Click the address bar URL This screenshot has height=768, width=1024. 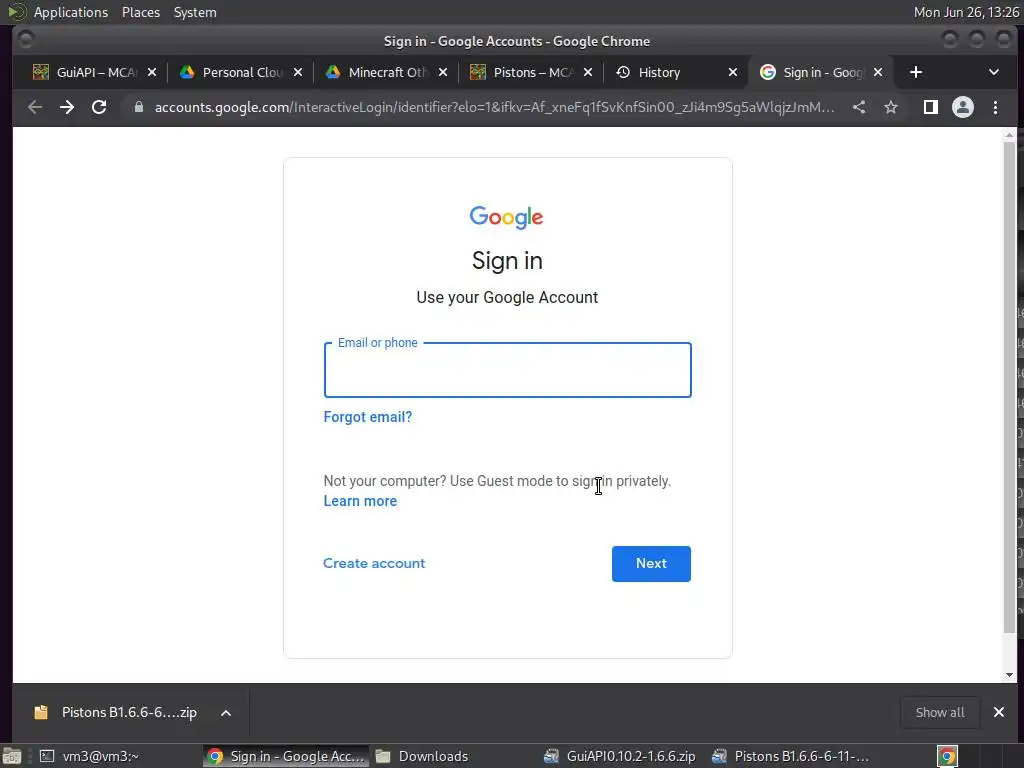click(494, 107)
